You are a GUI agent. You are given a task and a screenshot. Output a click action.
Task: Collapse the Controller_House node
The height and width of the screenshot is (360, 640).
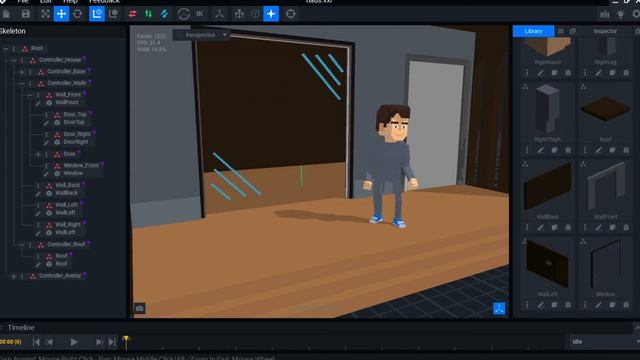click(x=13, y=60)
